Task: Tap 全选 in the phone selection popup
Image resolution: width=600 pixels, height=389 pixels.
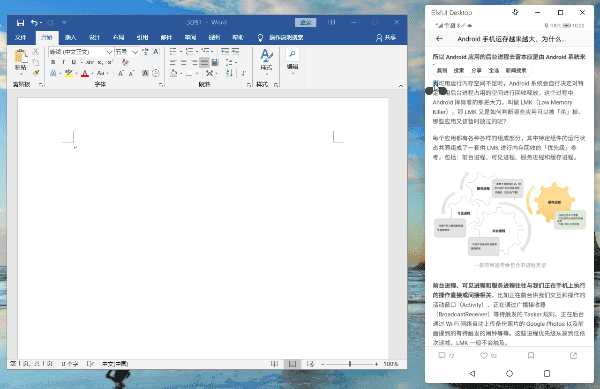Action: tap(494, 70)
